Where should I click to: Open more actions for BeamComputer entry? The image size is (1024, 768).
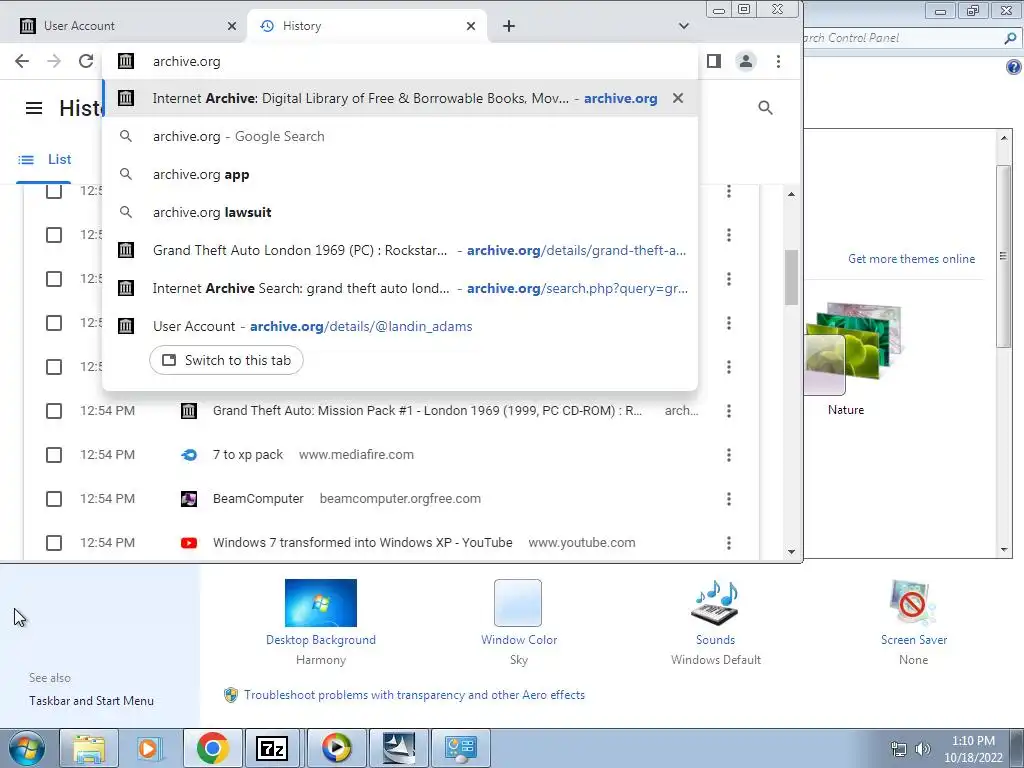(729, 499)
